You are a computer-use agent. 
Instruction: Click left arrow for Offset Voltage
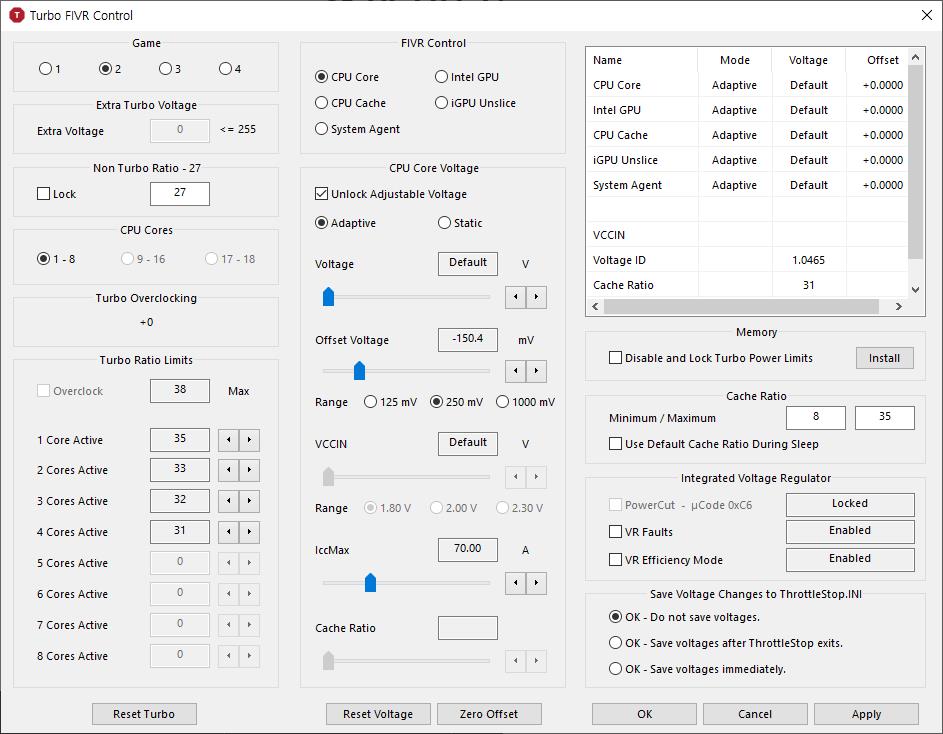point(515,371)
